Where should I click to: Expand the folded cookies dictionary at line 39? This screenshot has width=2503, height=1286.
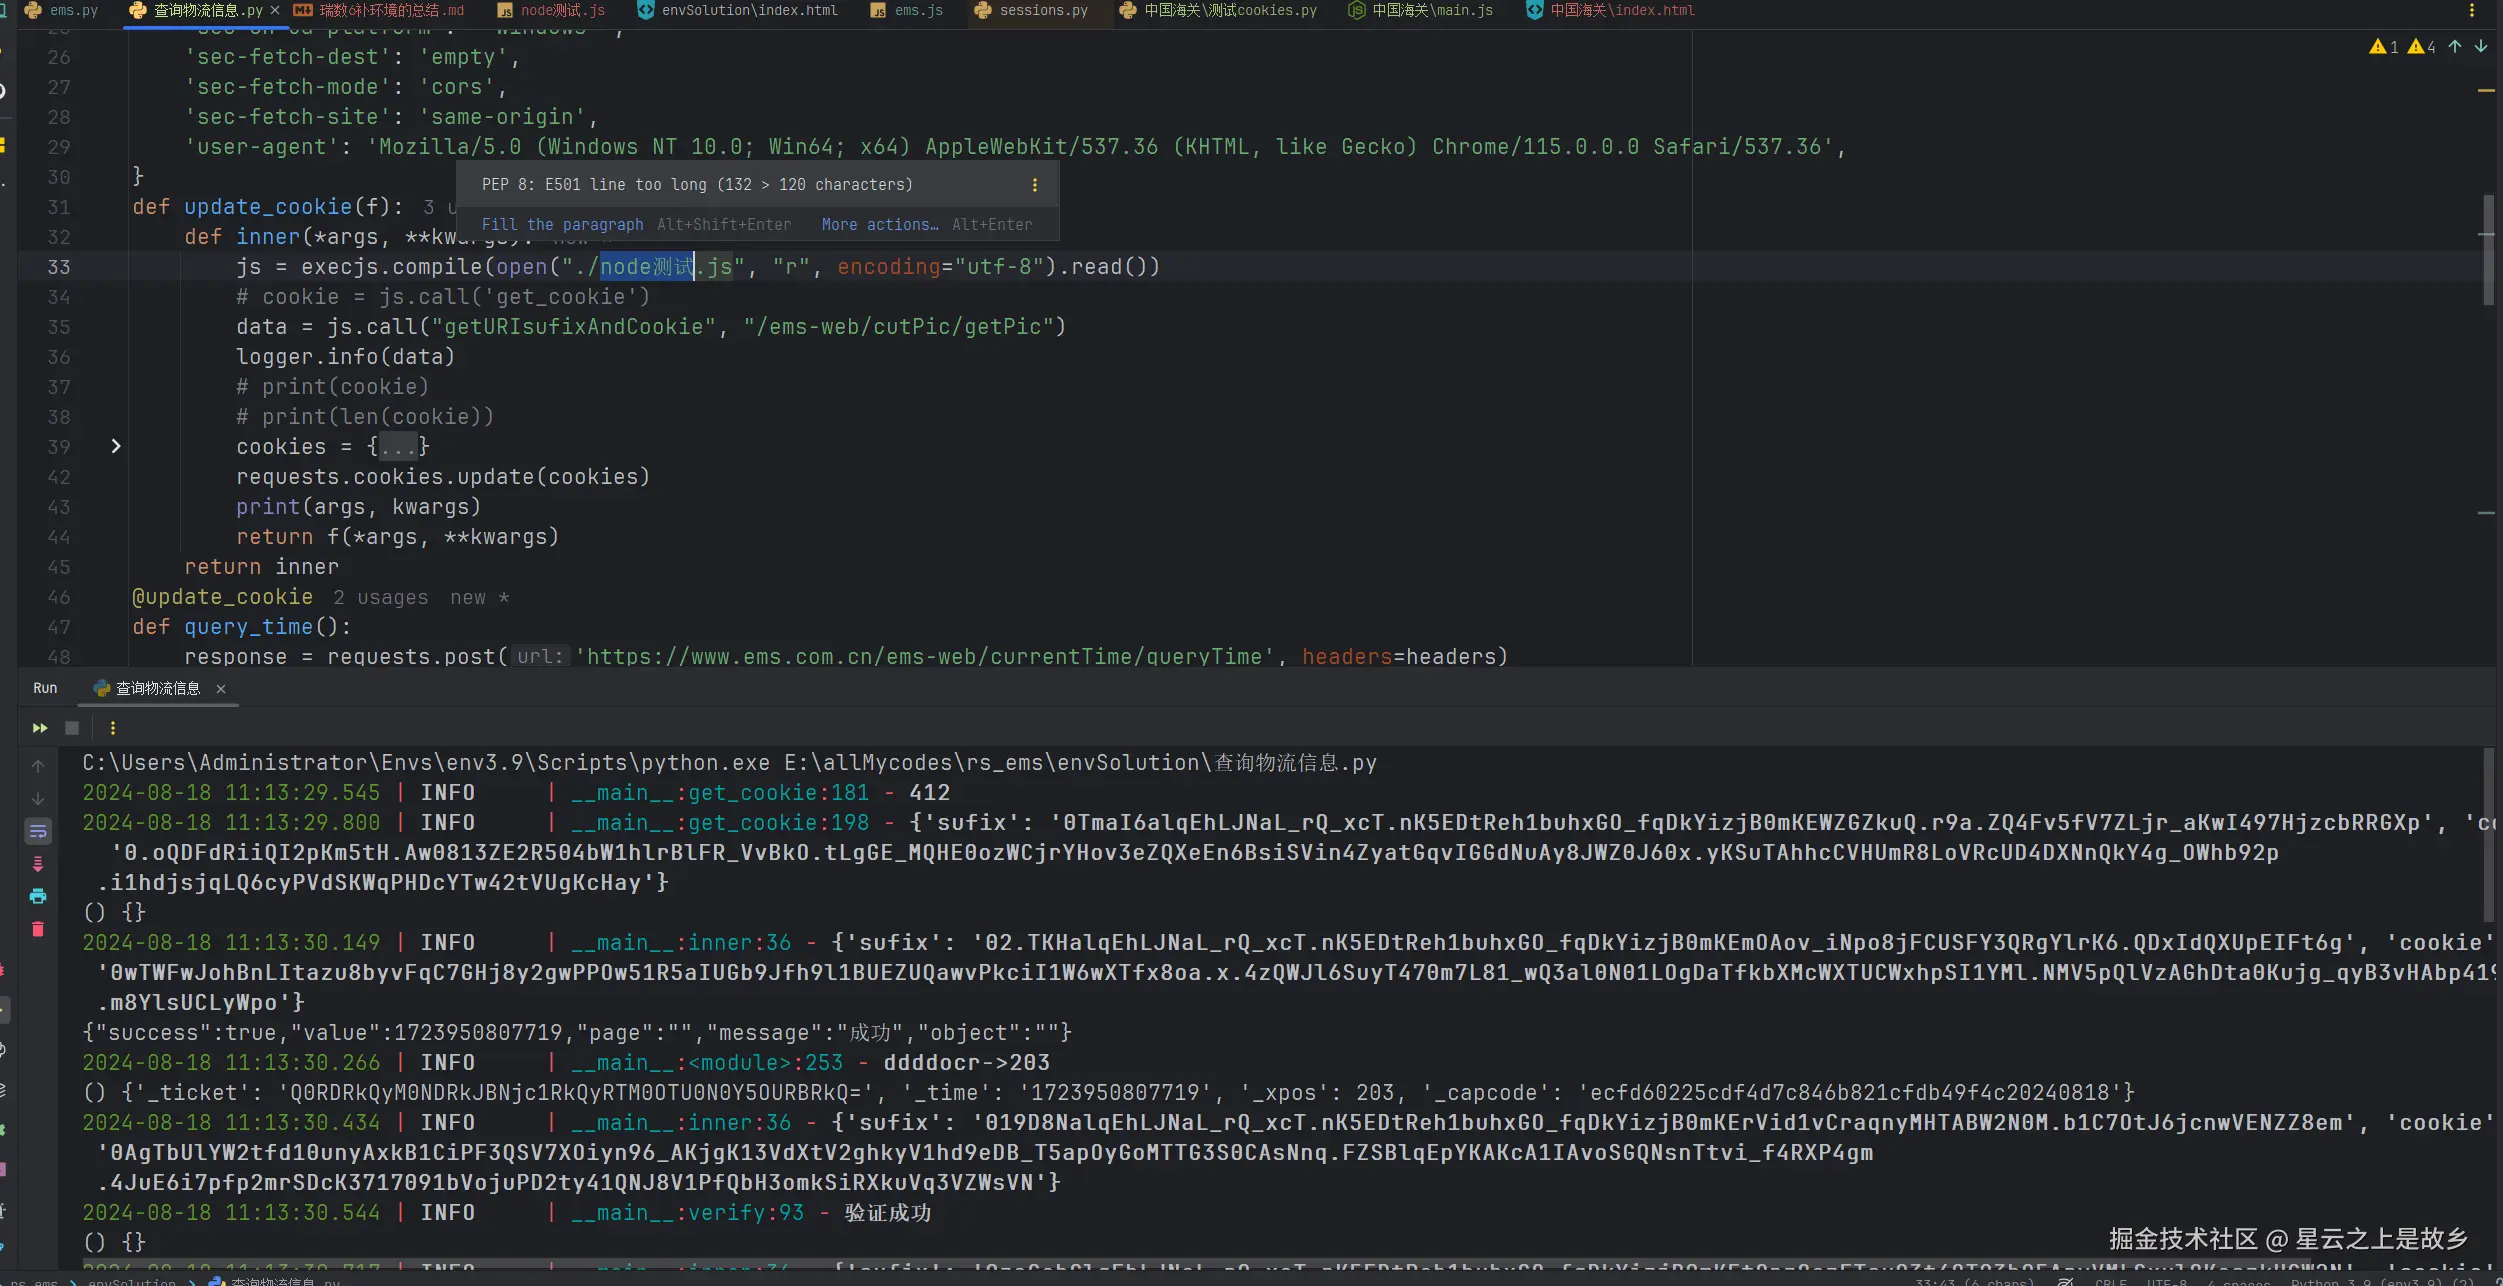pos(116,446)
